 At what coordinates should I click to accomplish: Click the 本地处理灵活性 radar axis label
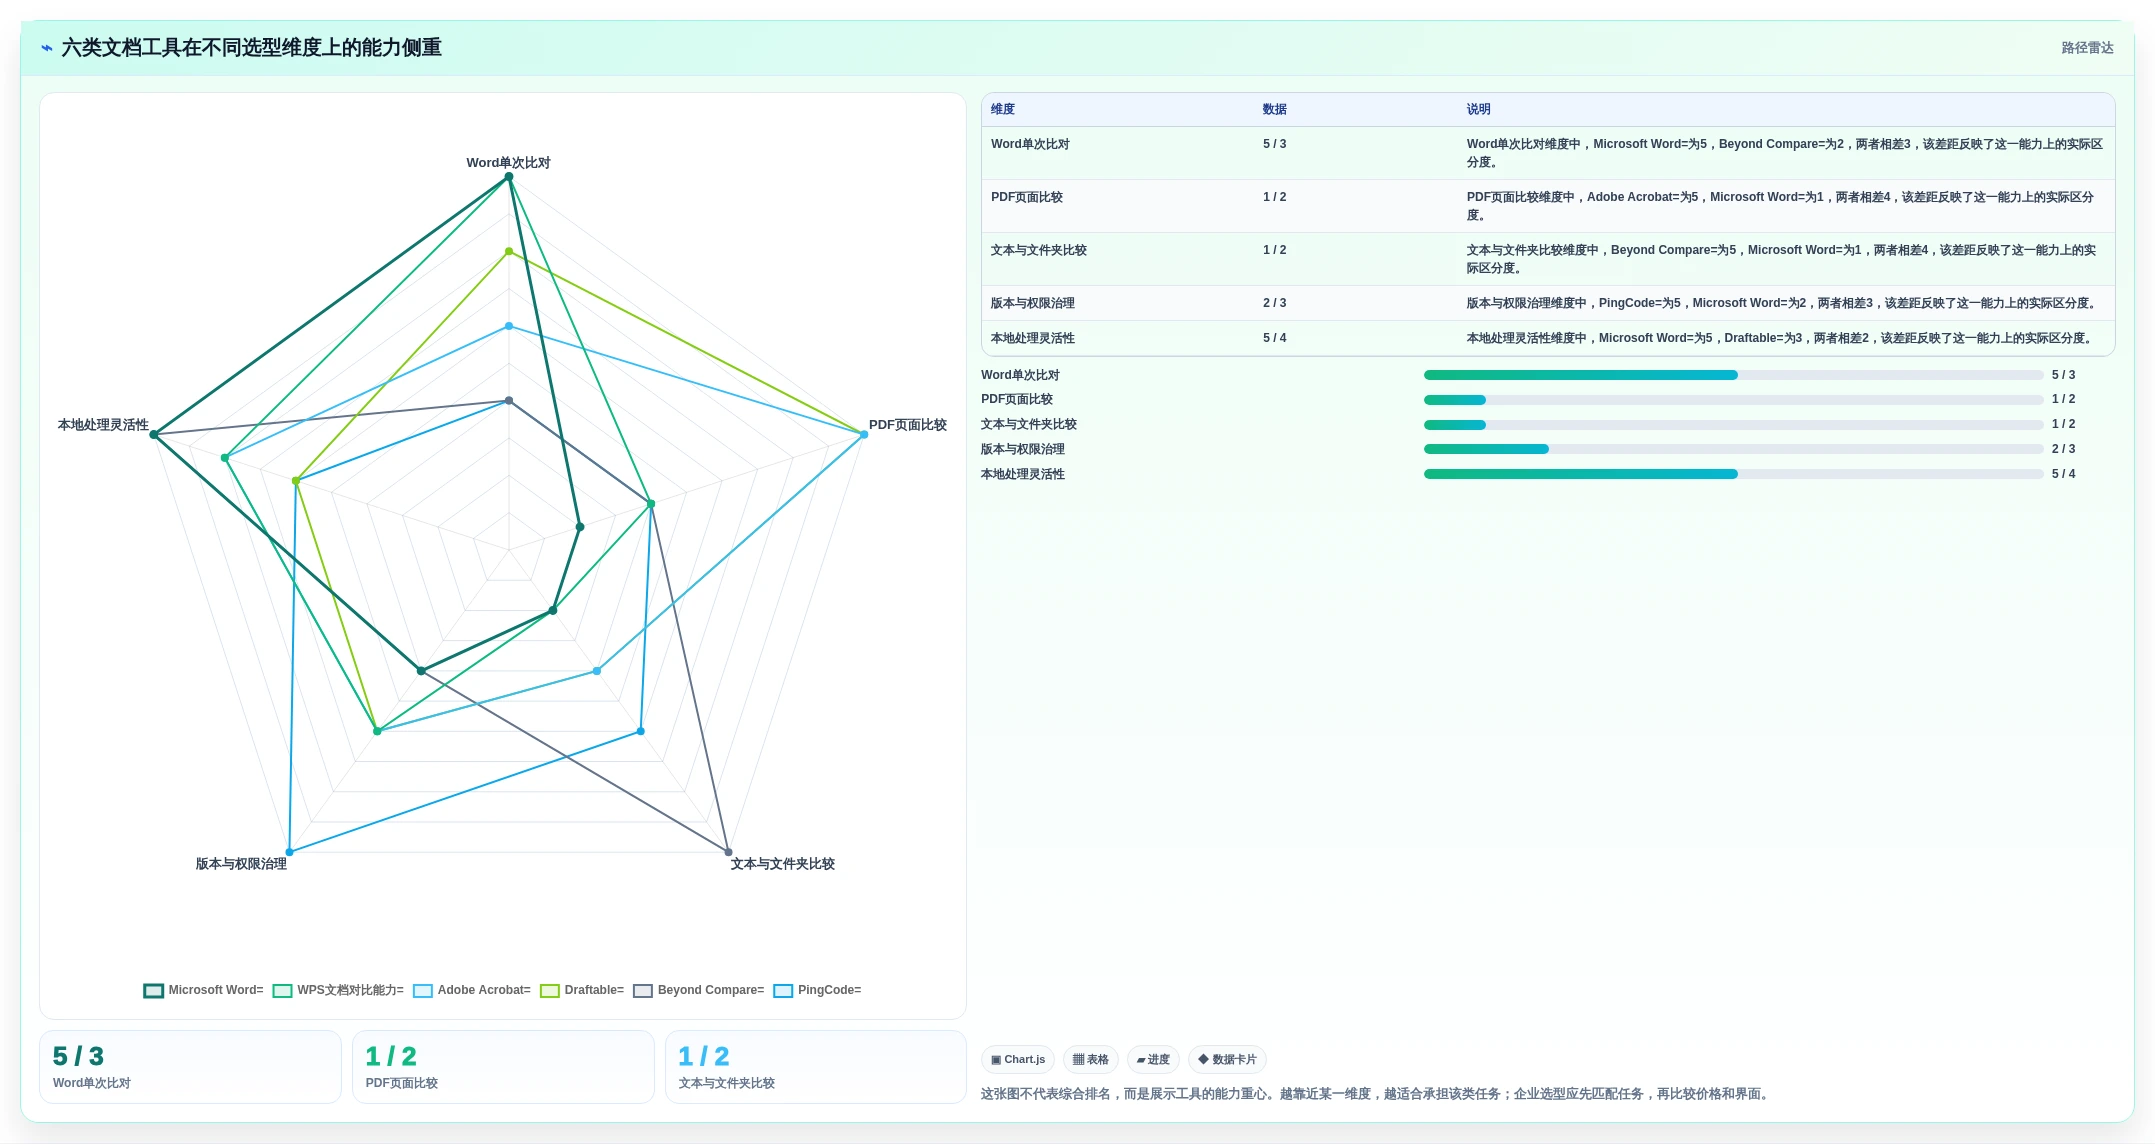[x=103, y=425]
